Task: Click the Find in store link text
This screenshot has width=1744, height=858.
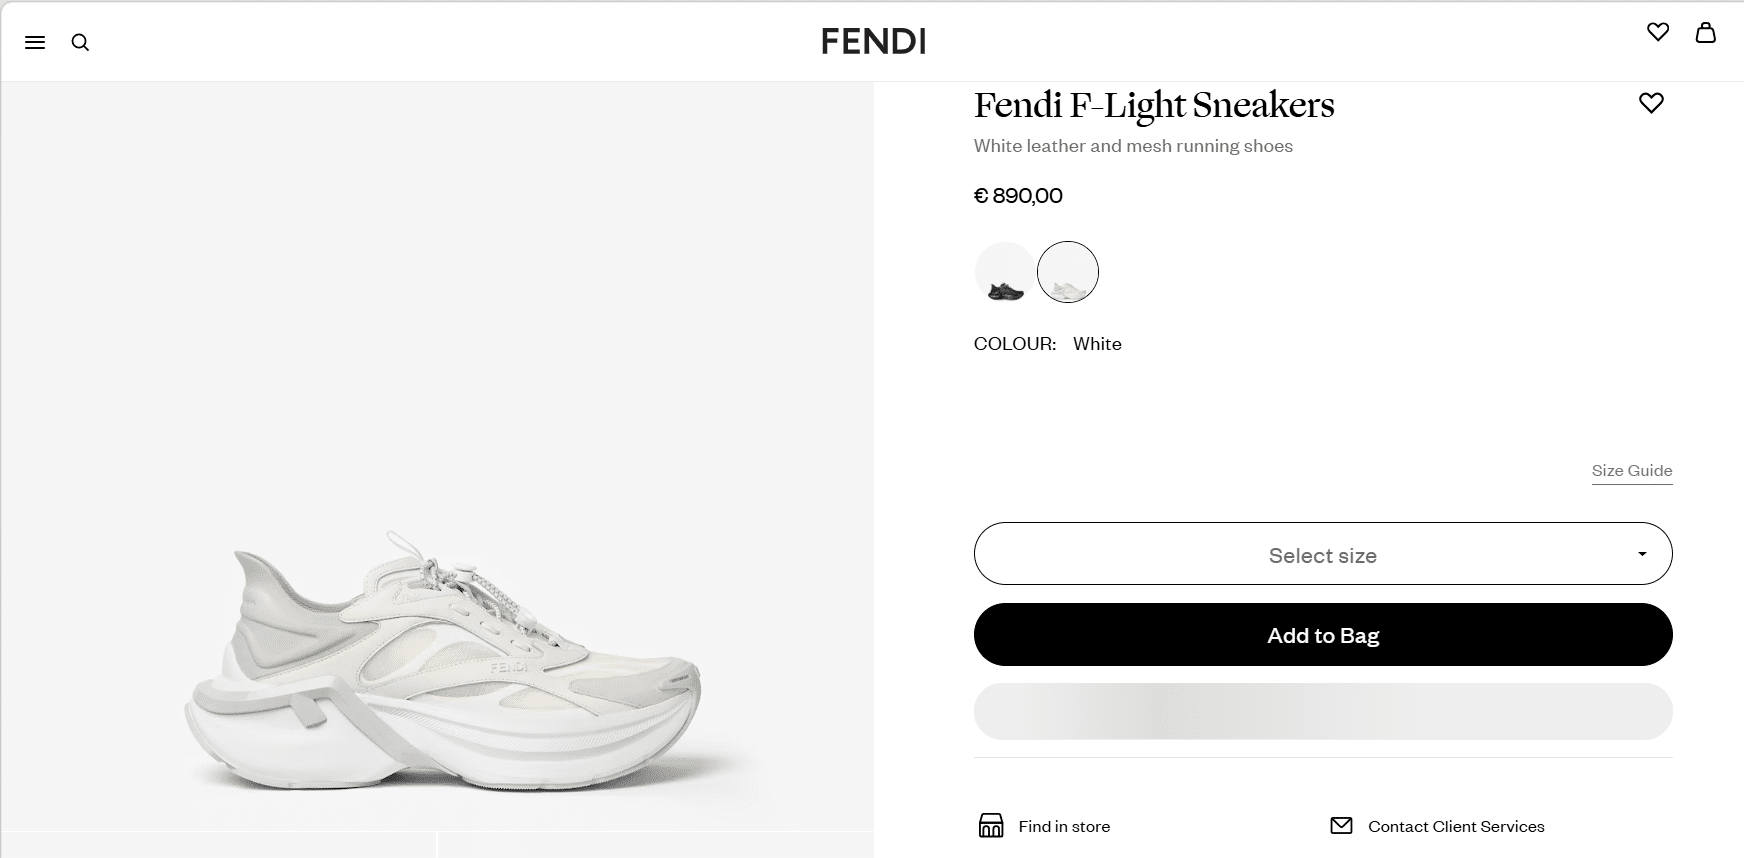Action: pyautogui.click(x=1064, y=827)
